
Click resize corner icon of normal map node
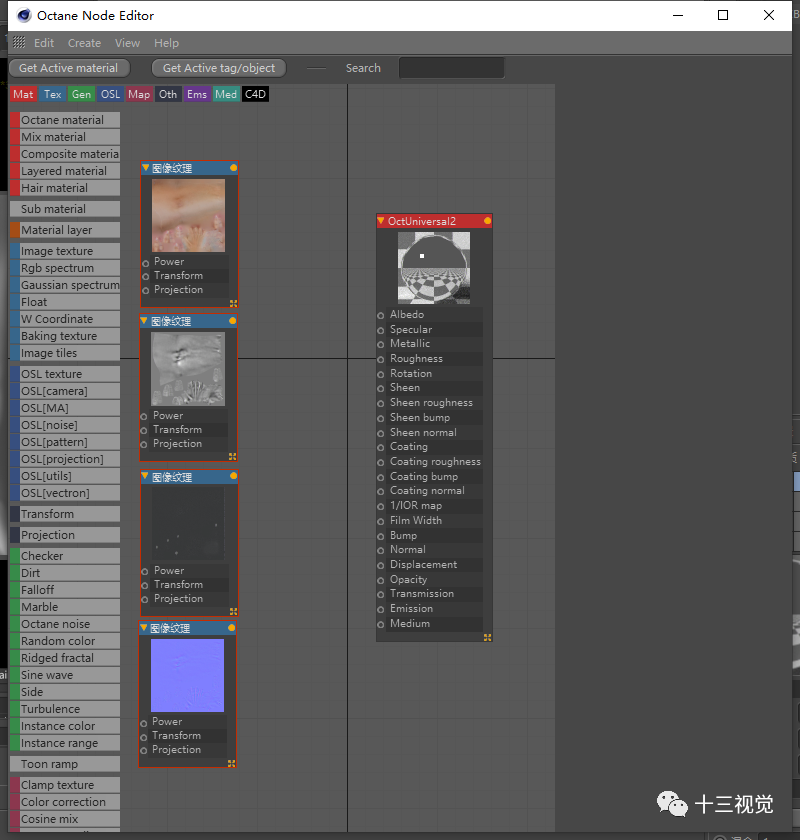231,763
